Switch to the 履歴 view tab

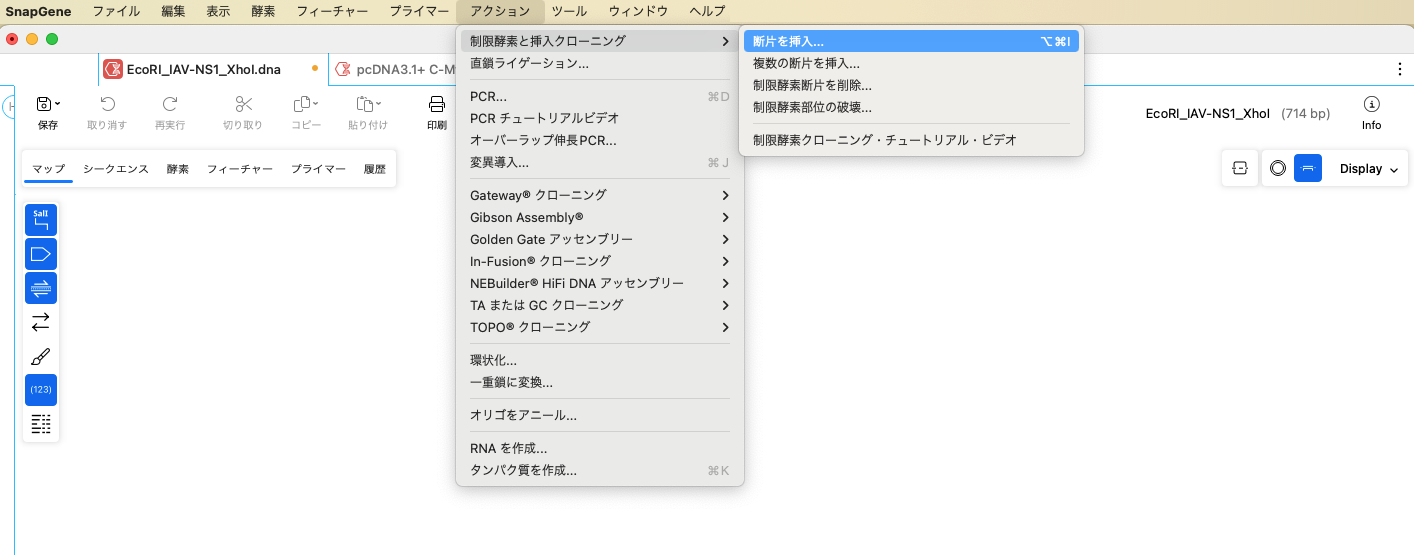pyautogui.click(x=374, y=169)
